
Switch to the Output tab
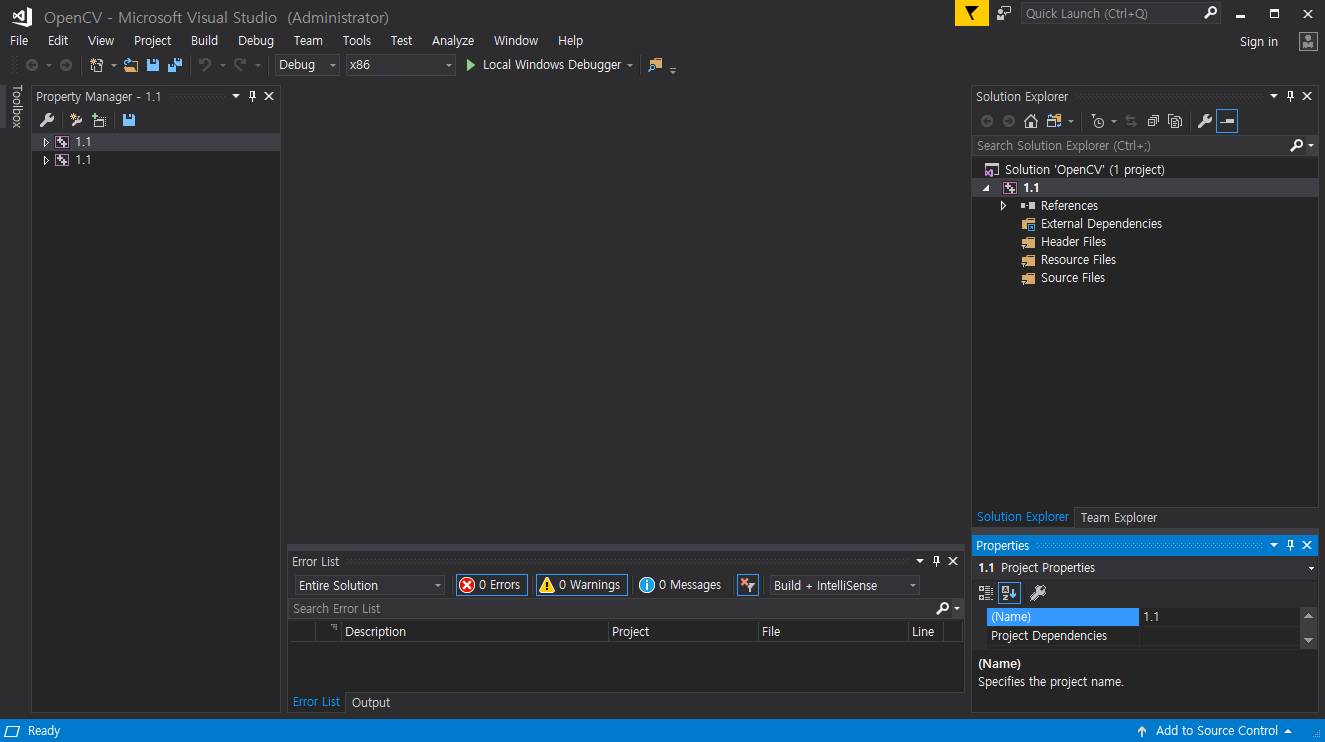coord(370,702)
